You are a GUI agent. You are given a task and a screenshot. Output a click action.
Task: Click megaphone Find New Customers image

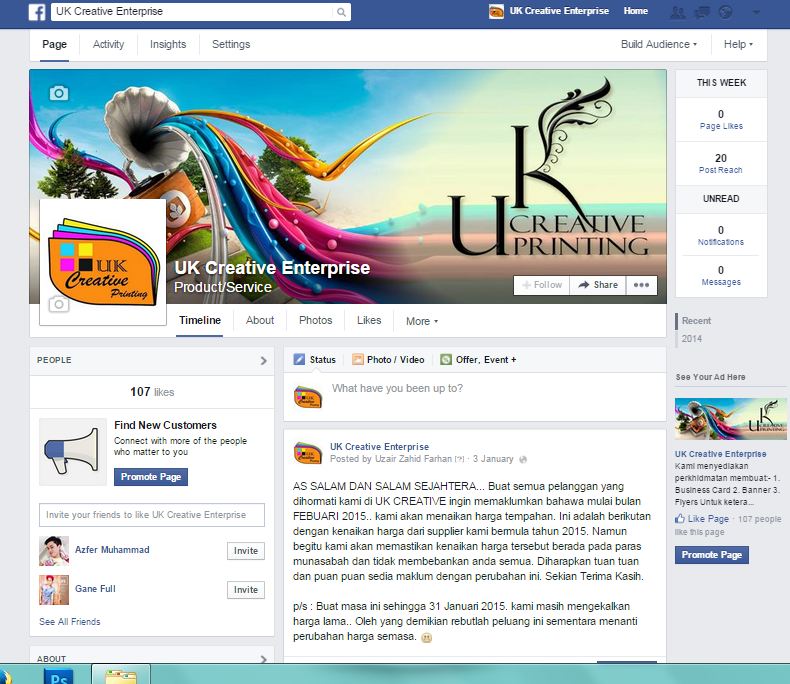73,452
